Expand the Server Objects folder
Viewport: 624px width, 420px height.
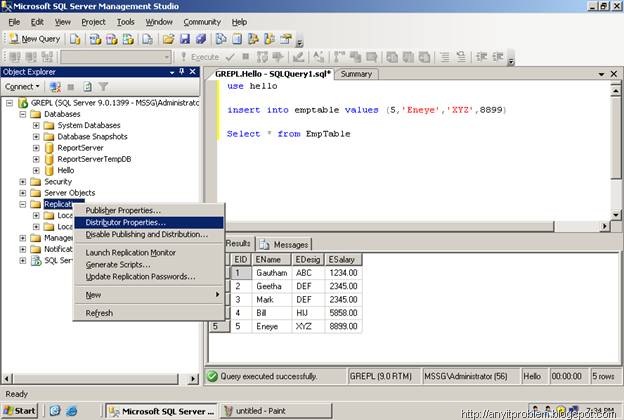pos(23,193)
